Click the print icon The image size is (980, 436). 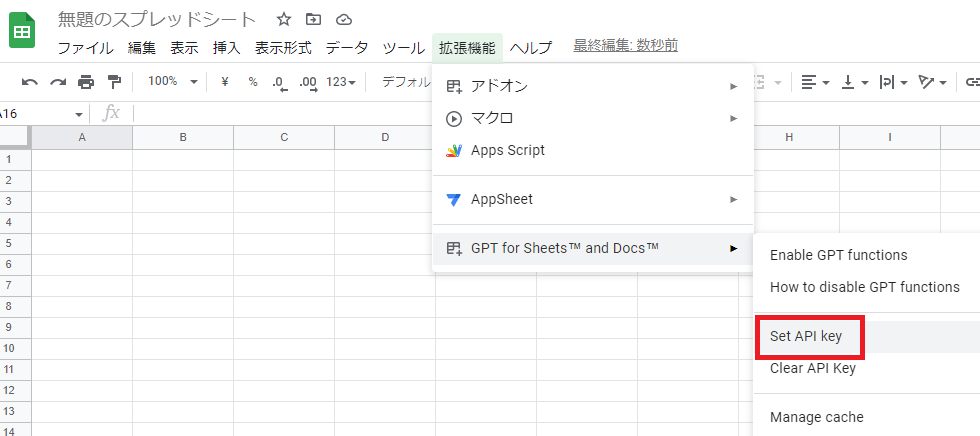tap(86, 82)
